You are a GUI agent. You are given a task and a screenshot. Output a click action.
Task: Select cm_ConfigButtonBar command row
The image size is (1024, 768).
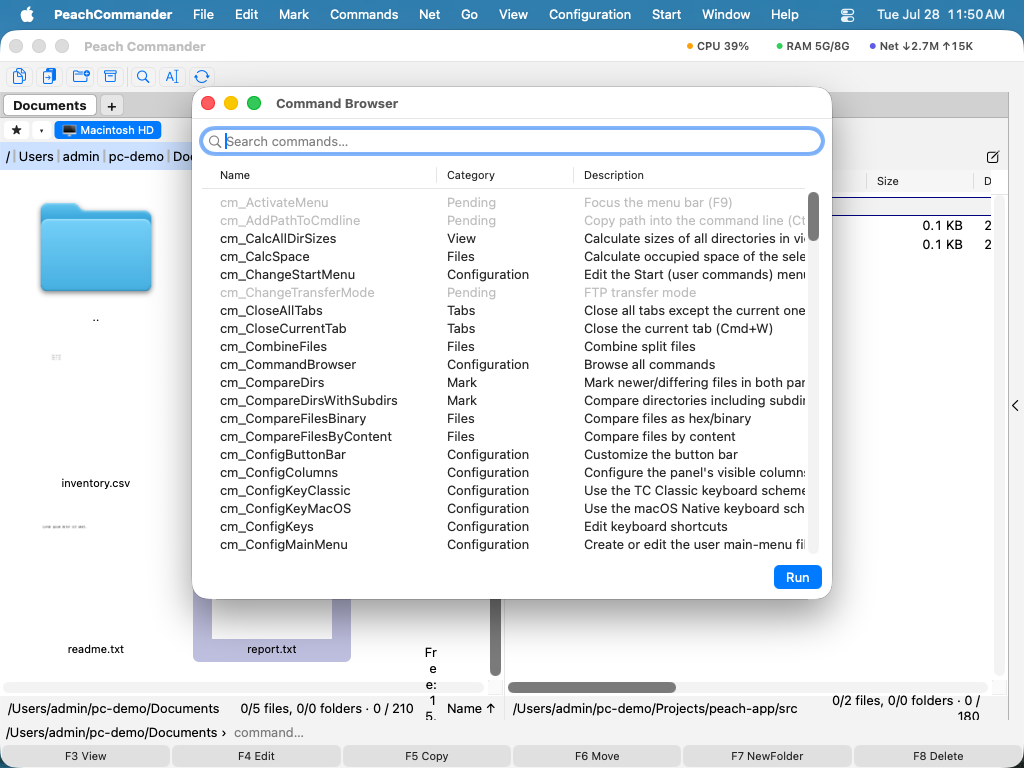point(504,454)
